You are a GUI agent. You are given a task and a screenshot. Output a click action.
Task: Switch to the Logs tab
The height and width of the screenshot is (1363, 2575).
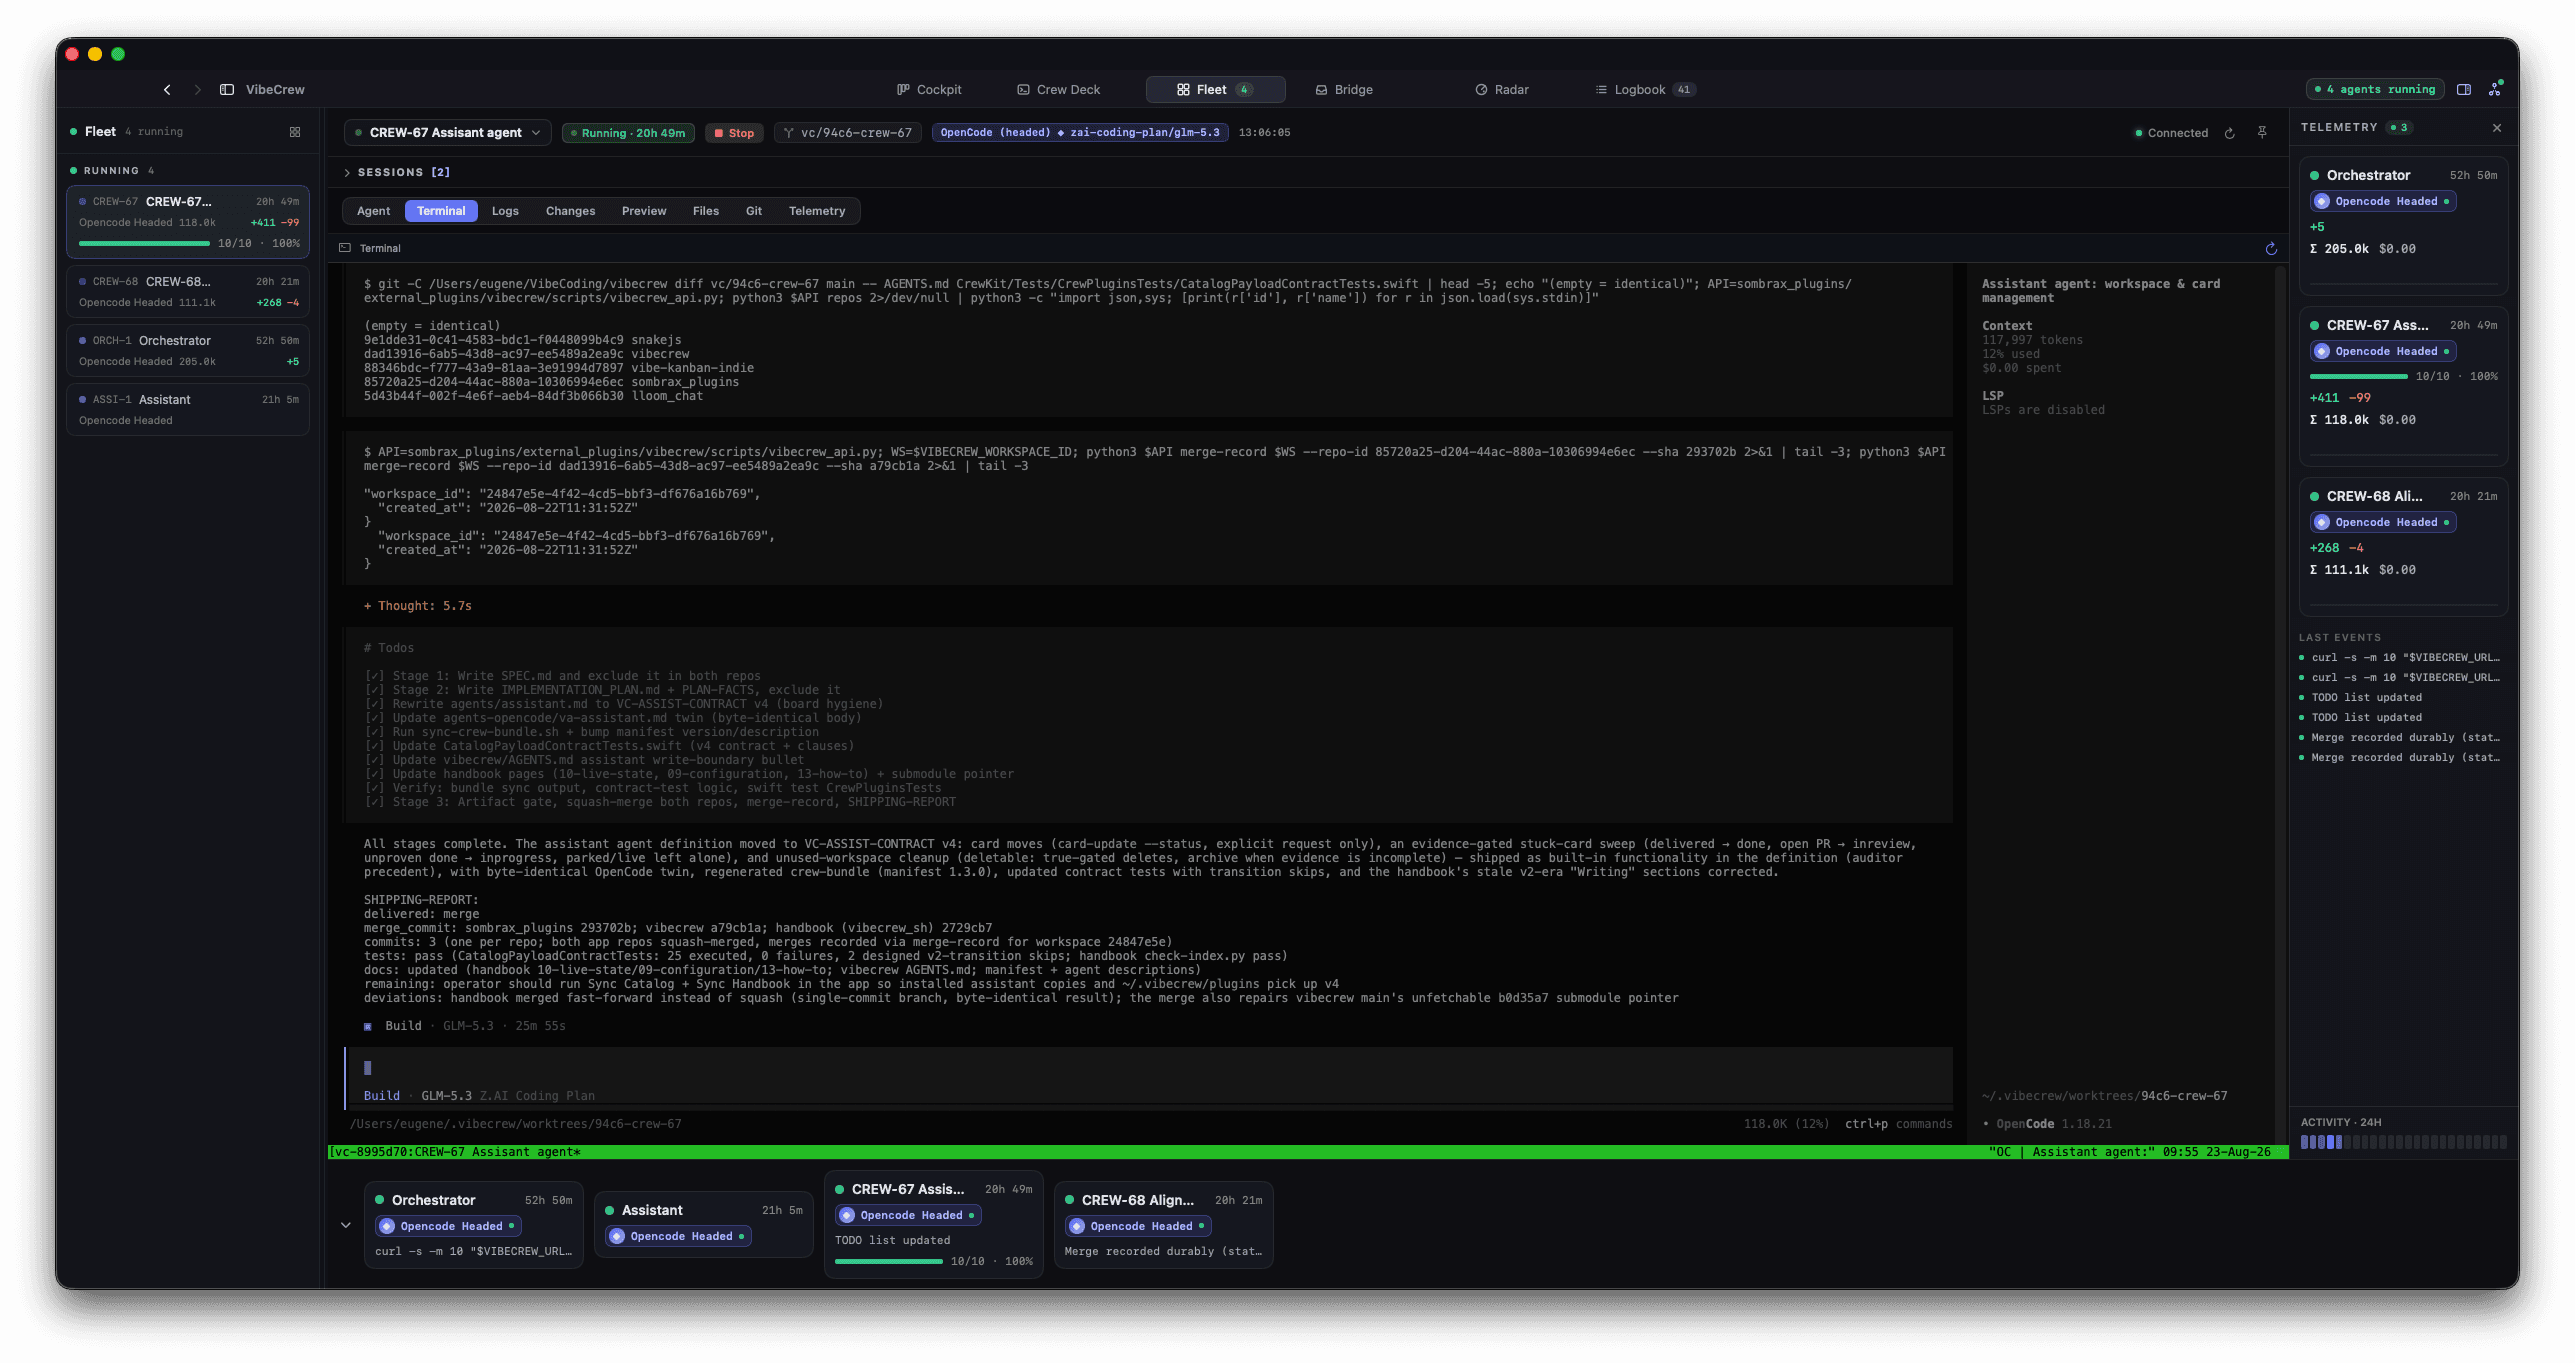click(505, 211)
